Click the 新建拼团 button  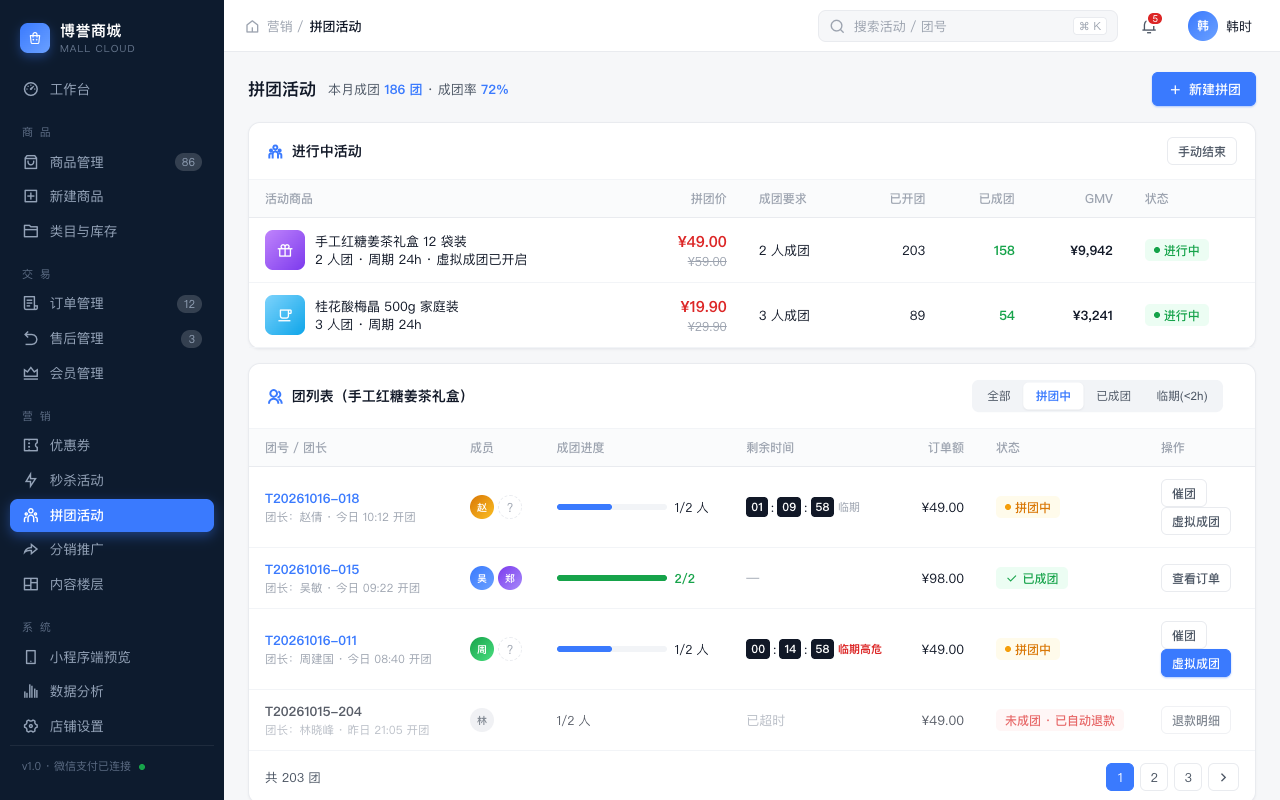pyautogui.click(x=1204, y=89)
